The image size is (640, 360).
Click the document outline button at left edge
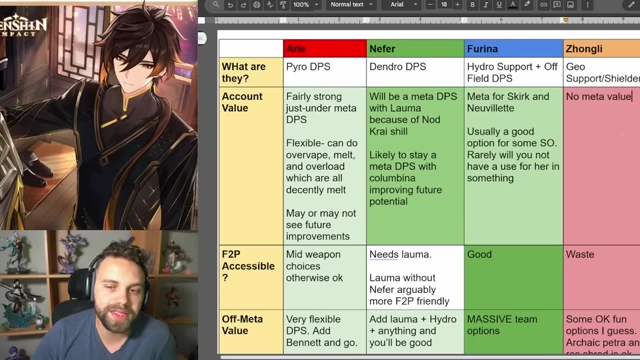[202, 38]
